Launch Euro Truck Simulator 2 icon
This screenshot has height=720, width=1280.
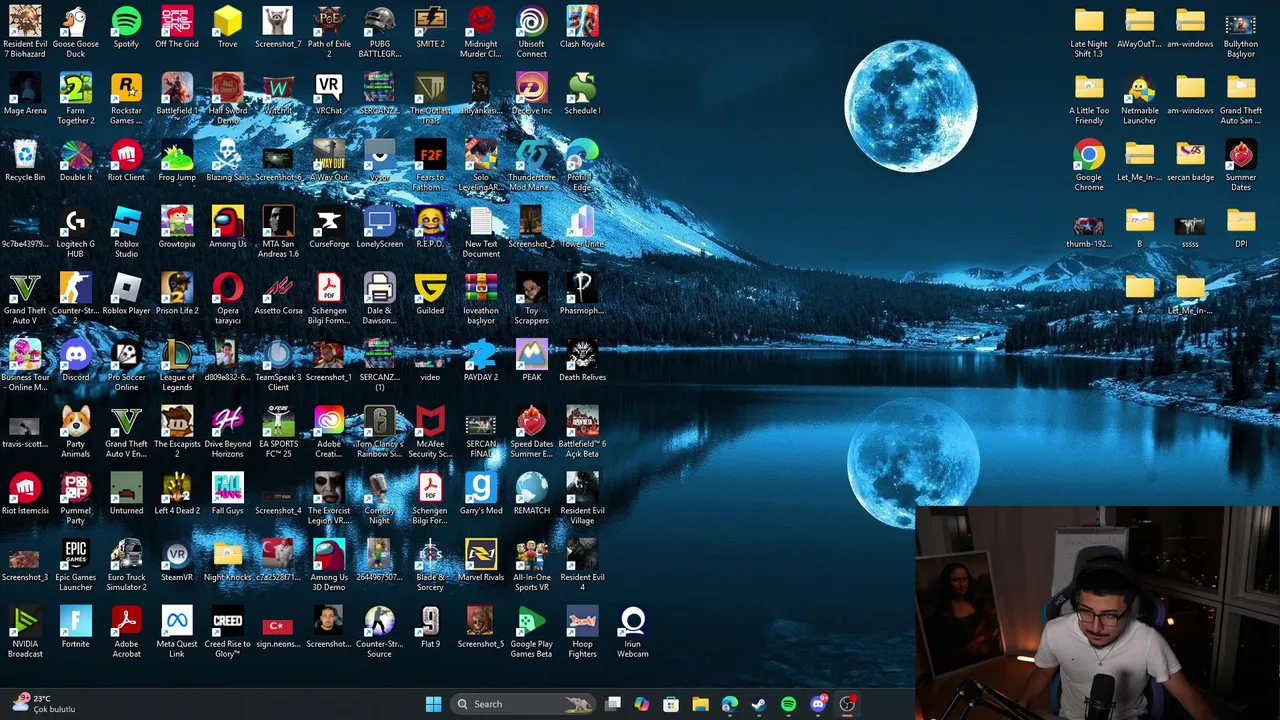pos(126,566)
